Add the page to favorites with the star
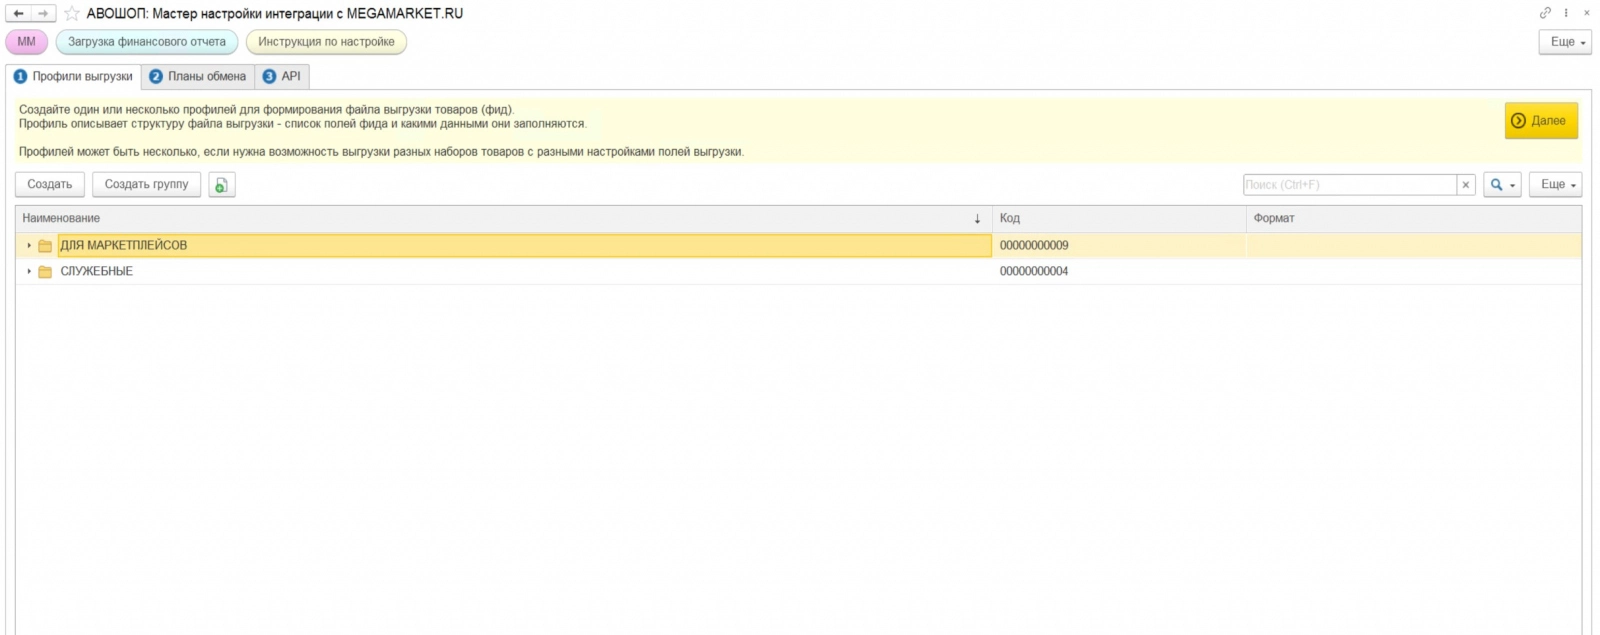 click(72, 14)
